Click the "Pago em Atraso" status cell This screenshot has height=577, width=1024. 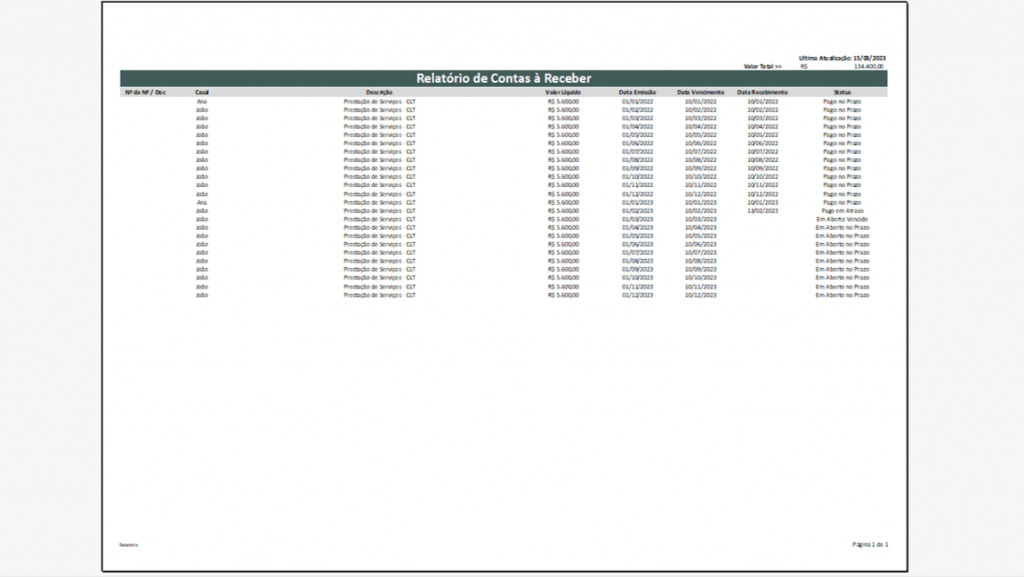coord(842,211)
